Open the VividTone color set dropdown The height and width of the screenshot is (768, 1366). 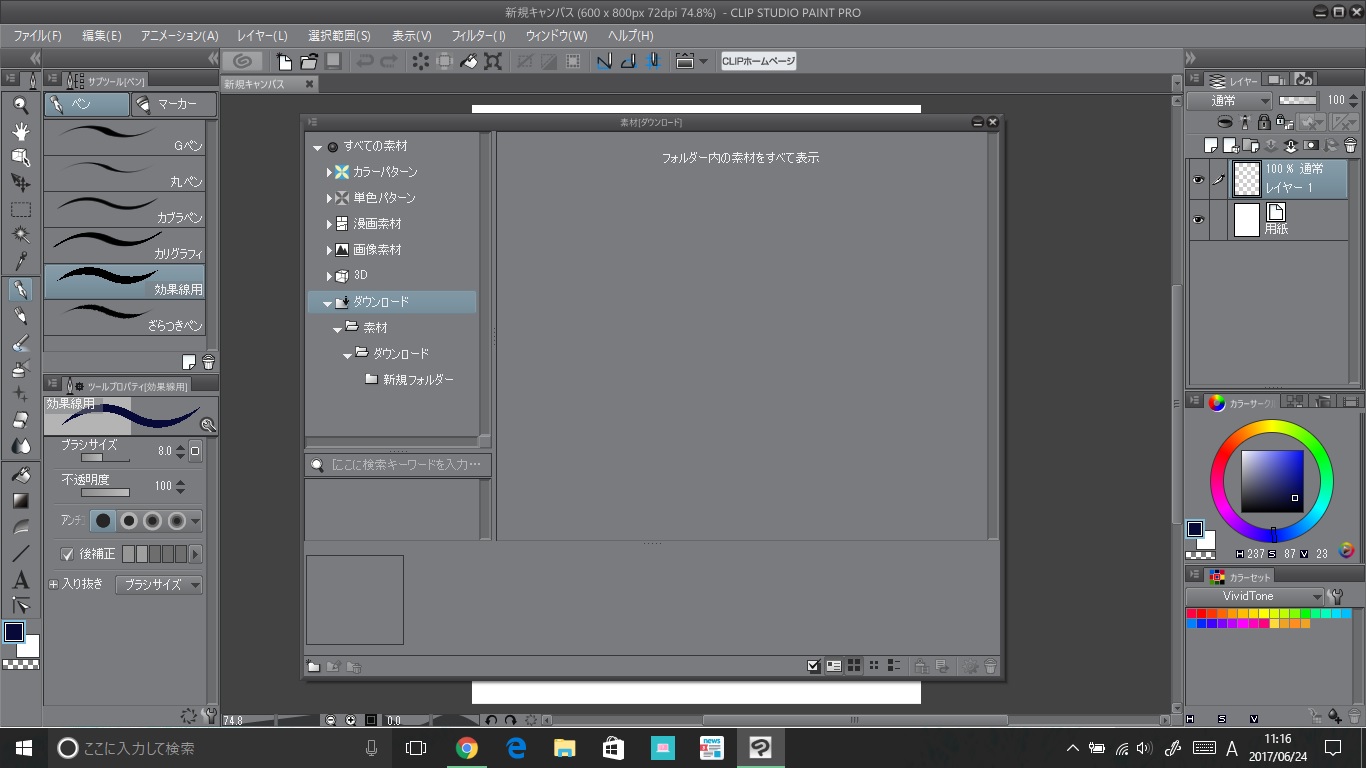point(1255,596)
